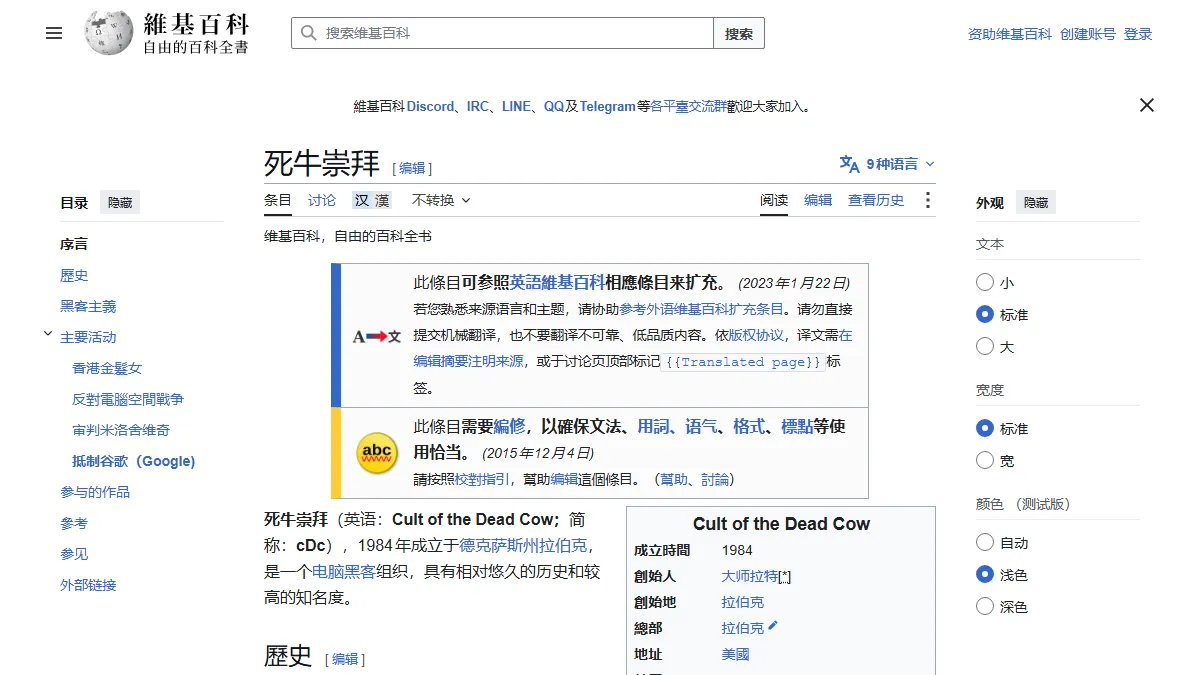Open the LINE link in banner
Viewport: 1200px width, 675px height.
516,106
